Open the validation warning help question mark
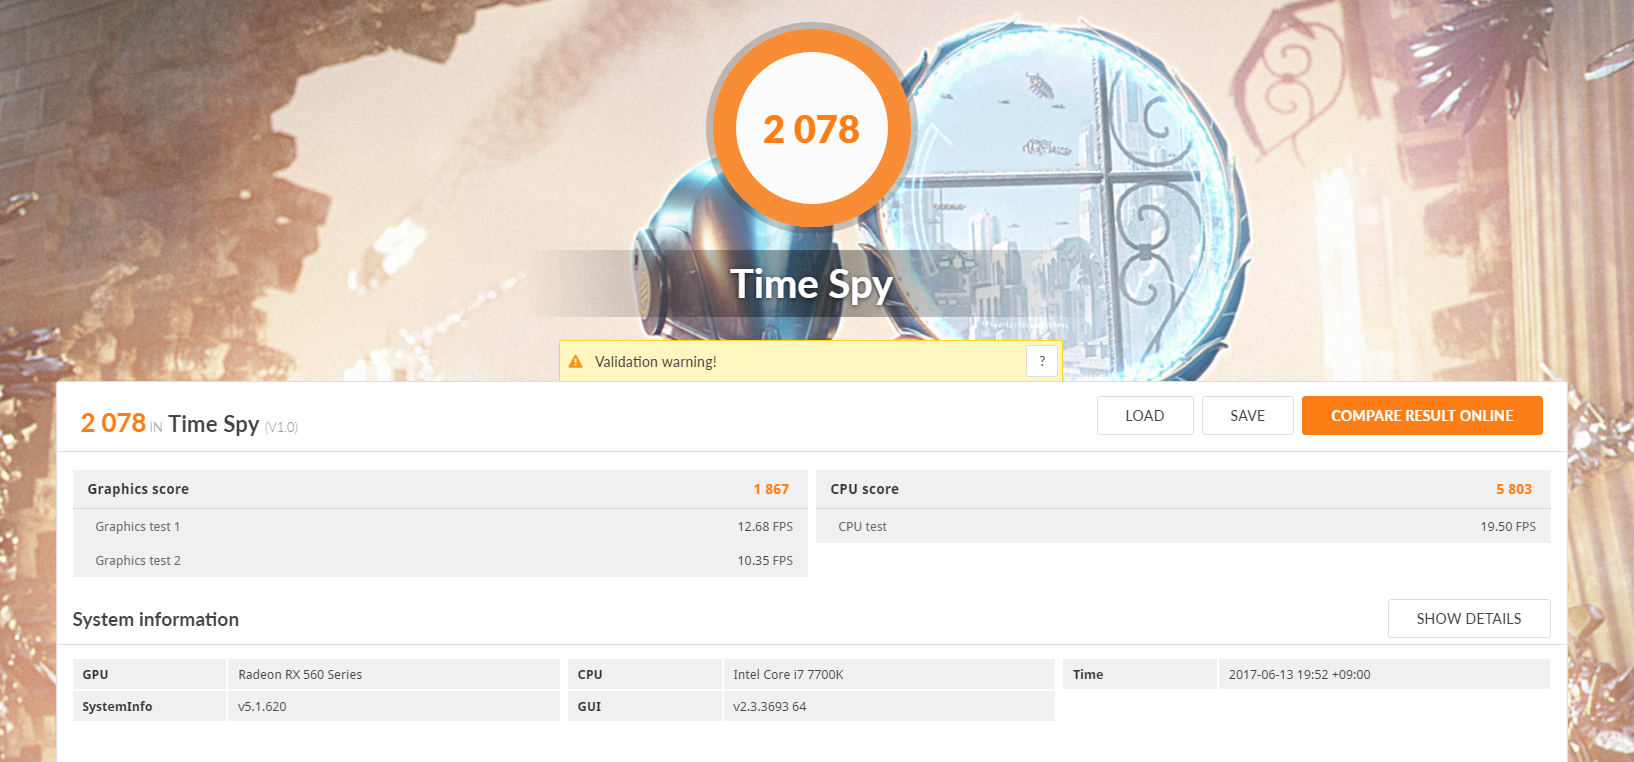The image size is (1634, 762). [x=1042, y=361]
